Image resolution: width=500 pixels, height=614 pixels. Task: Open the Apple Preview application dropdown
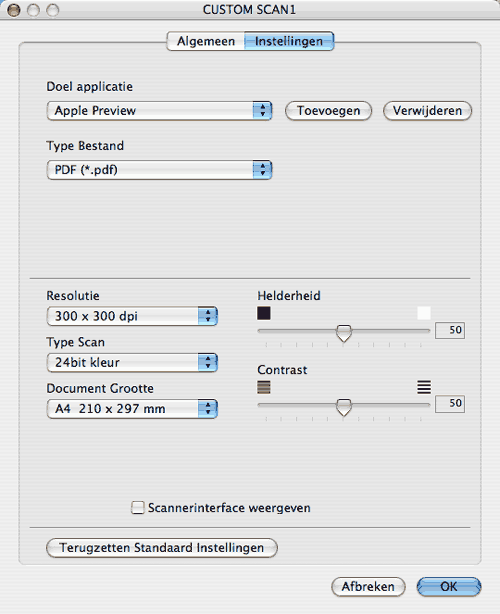click(159, 110)
